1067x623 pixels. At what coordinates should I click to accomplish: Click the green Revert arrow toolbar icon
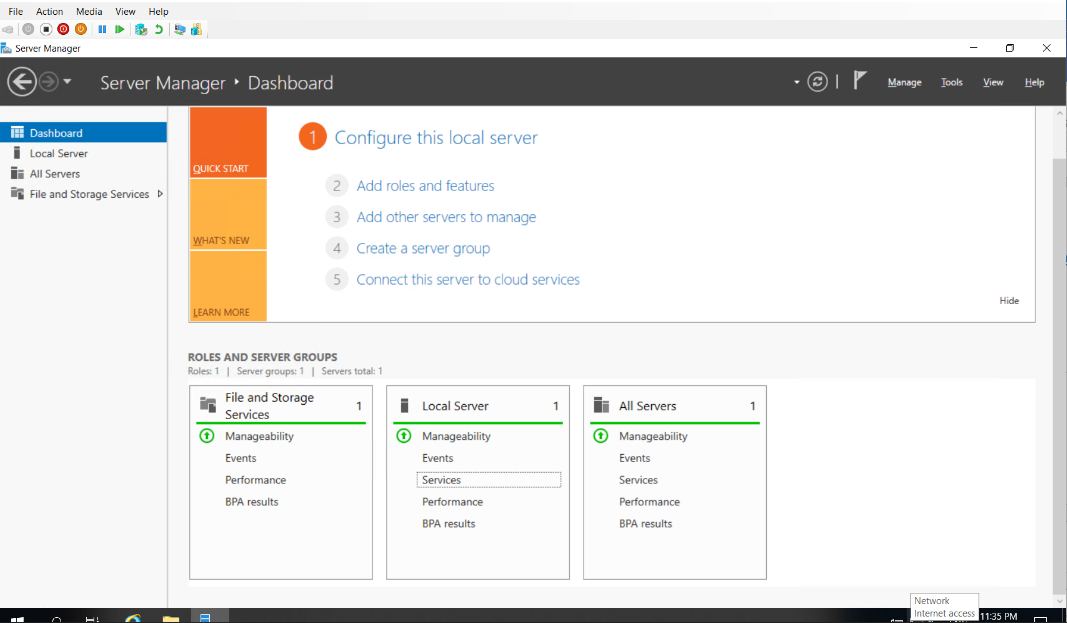159,29
